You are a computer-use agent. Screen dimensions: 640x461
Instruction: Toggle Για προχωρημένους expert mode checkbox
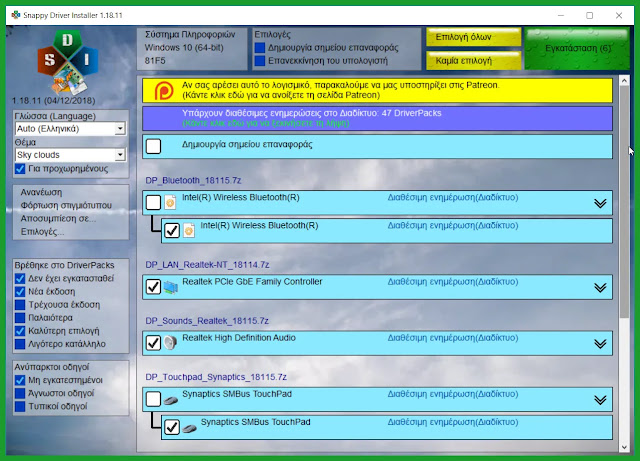(20, 169)
